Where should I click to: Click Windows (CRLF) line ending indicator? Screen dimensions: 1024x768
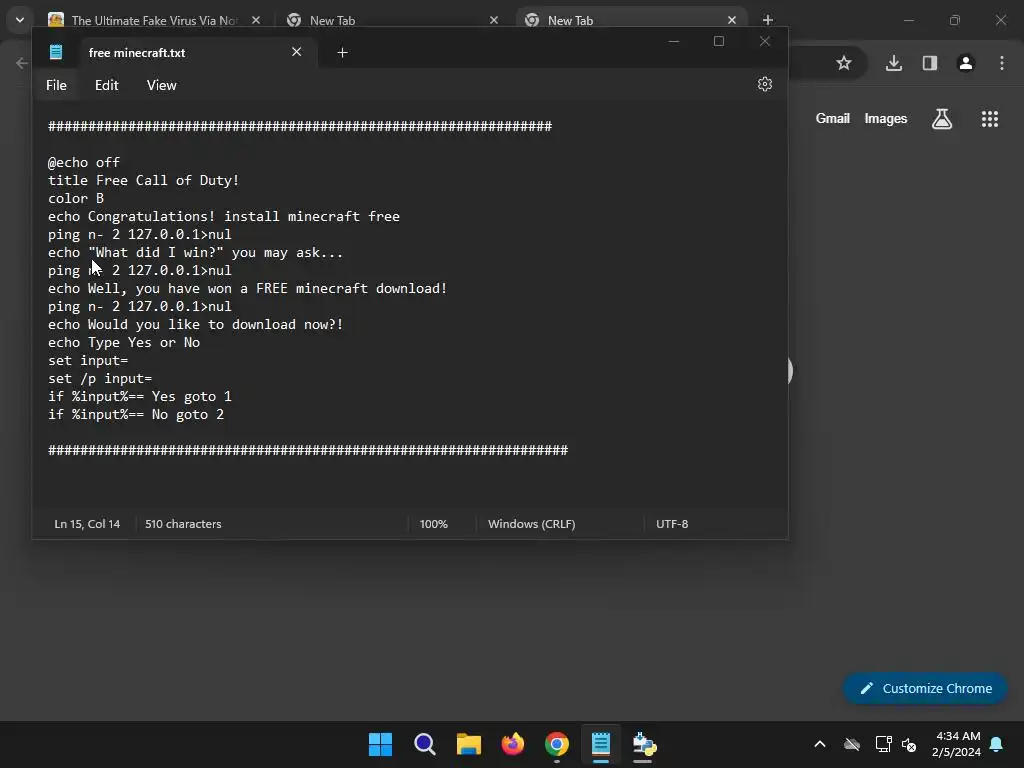532,524
